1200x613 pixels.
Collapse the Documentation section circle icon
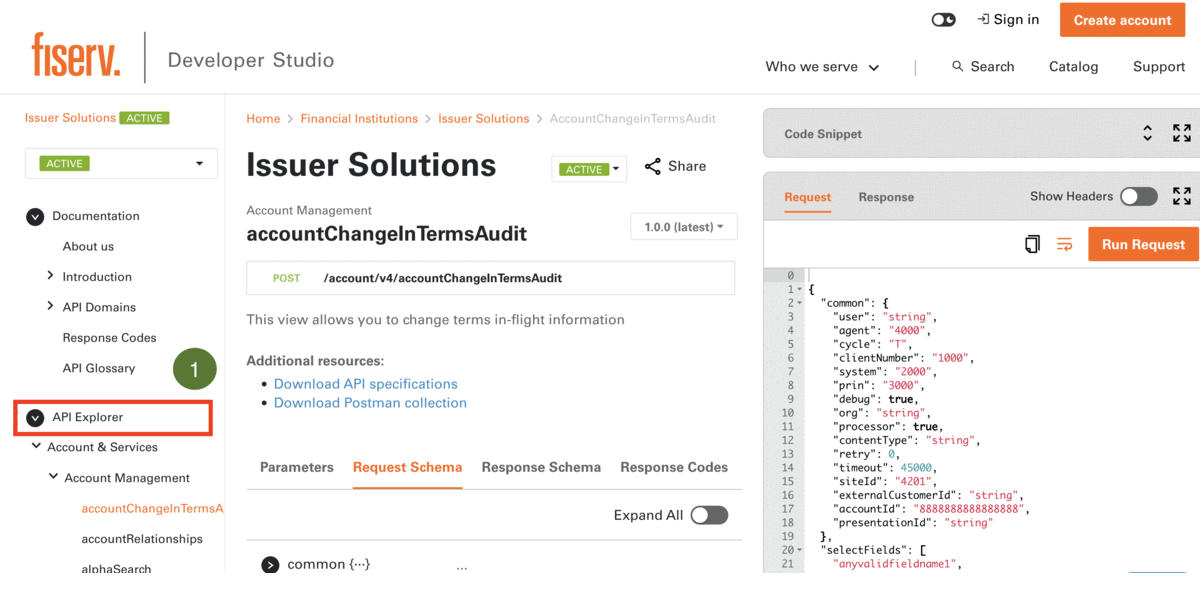point(35,216)
